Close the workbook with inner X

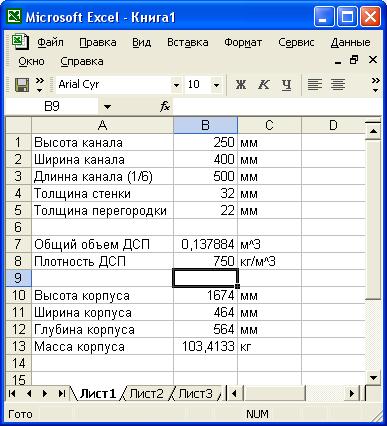click(373, 60)
